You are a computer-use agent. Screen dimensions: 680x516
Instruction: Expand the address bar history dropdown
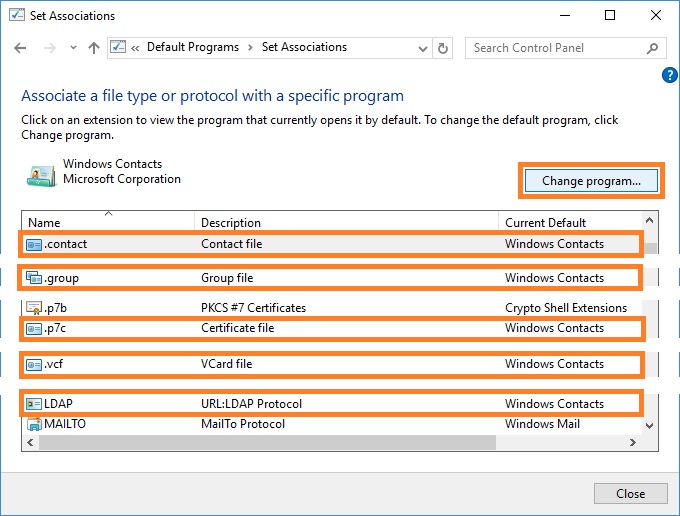422,49
